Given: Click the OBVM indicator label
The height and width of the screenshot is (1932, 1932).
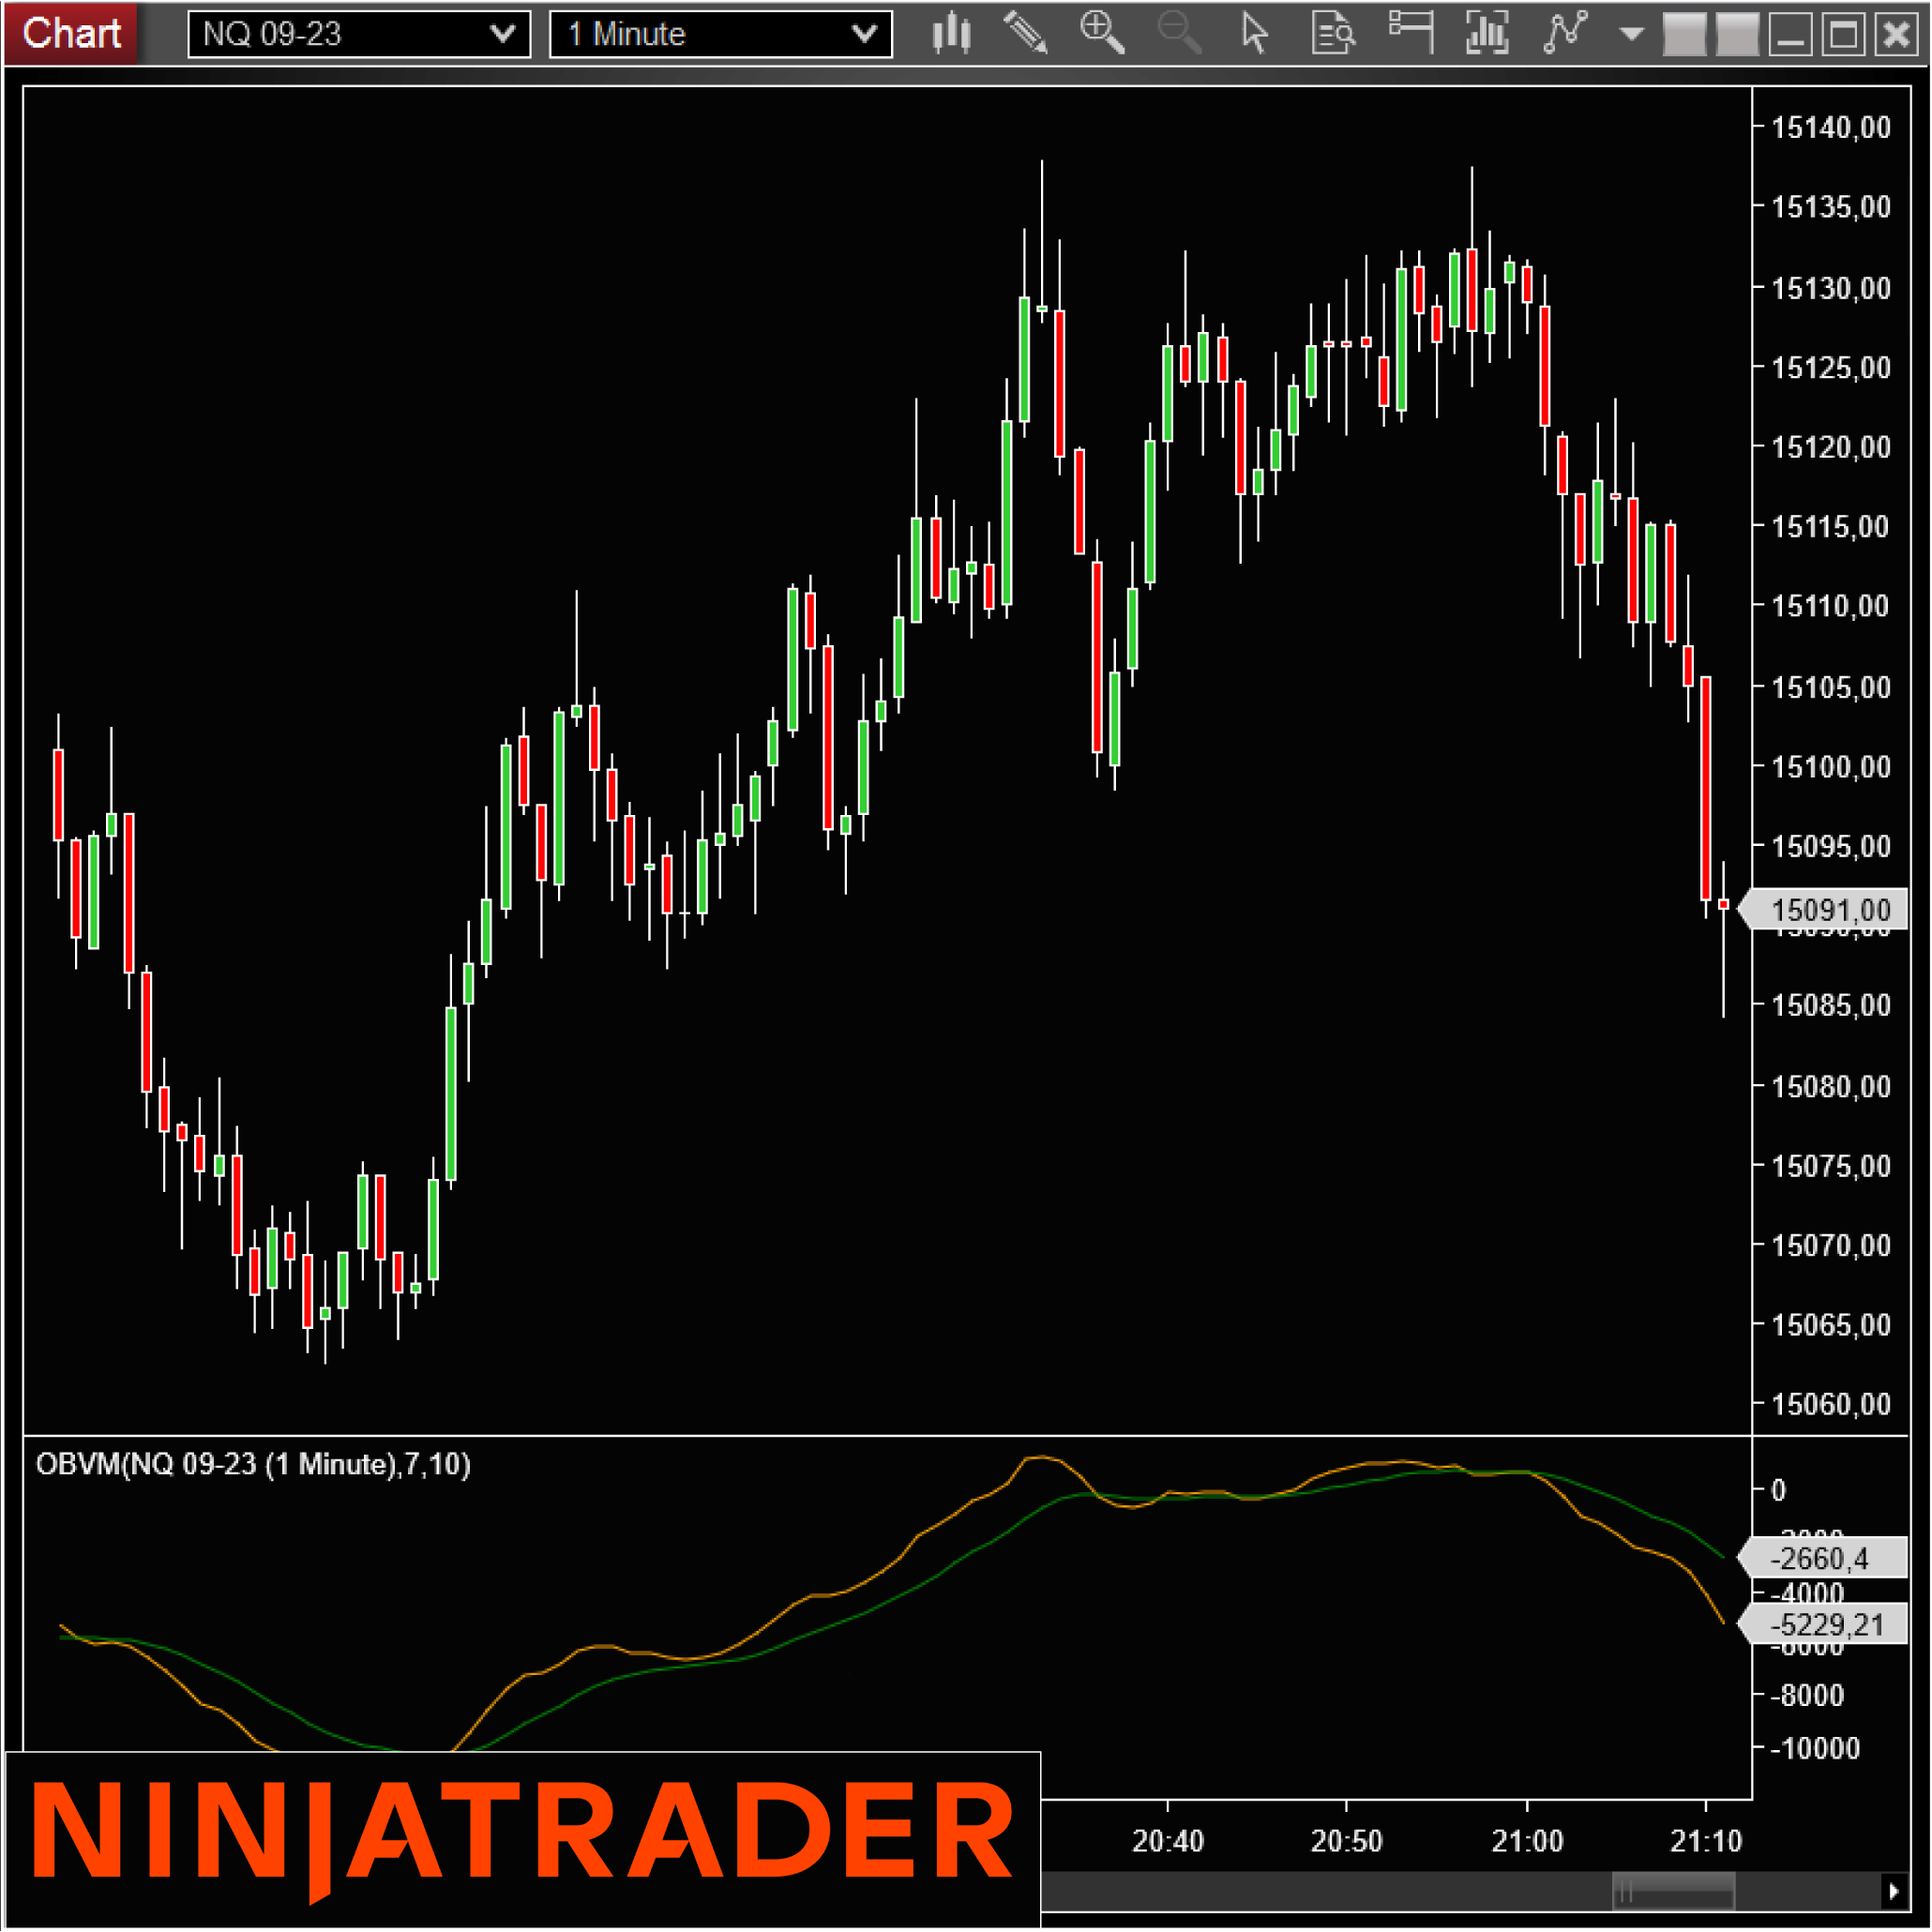Looking at the screenshot, I should click(x=253, y=1464).
